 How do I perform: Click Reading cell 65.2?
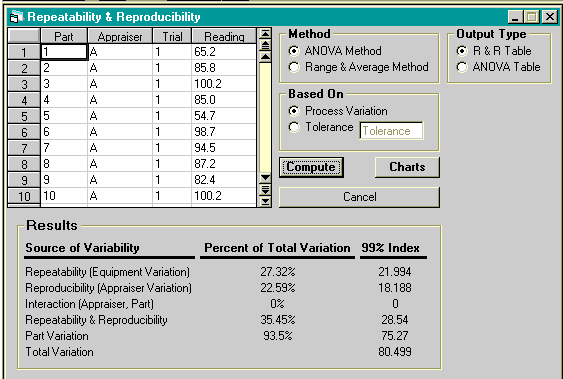coord(224,52)
